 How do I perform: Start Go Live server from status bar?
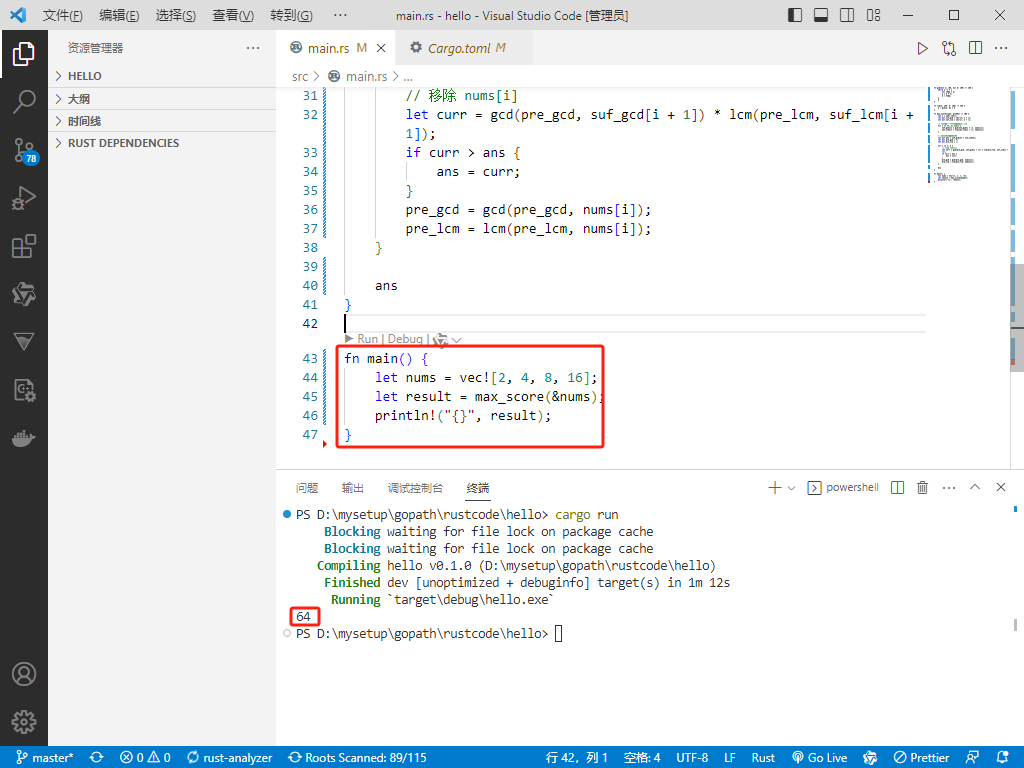(x=819, y=758)
